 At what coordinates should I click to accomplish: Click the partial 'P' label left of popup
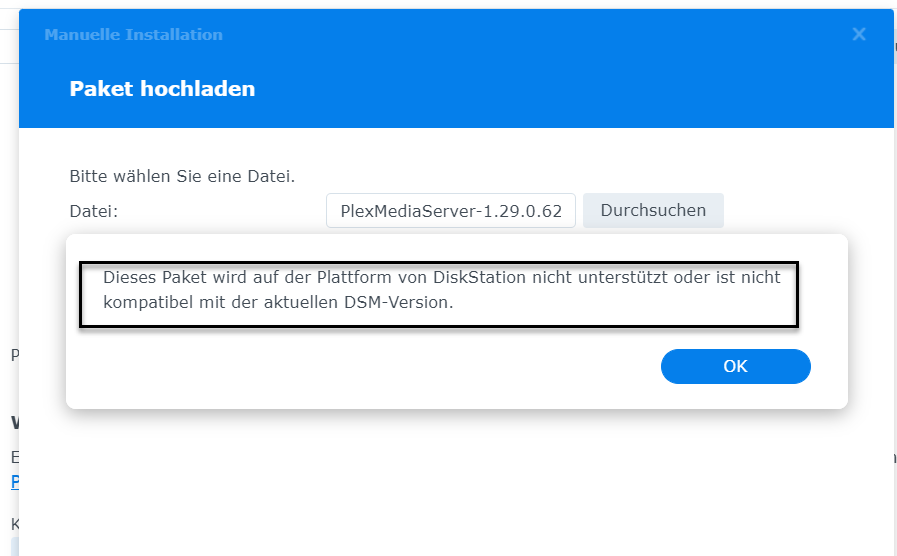14,354
